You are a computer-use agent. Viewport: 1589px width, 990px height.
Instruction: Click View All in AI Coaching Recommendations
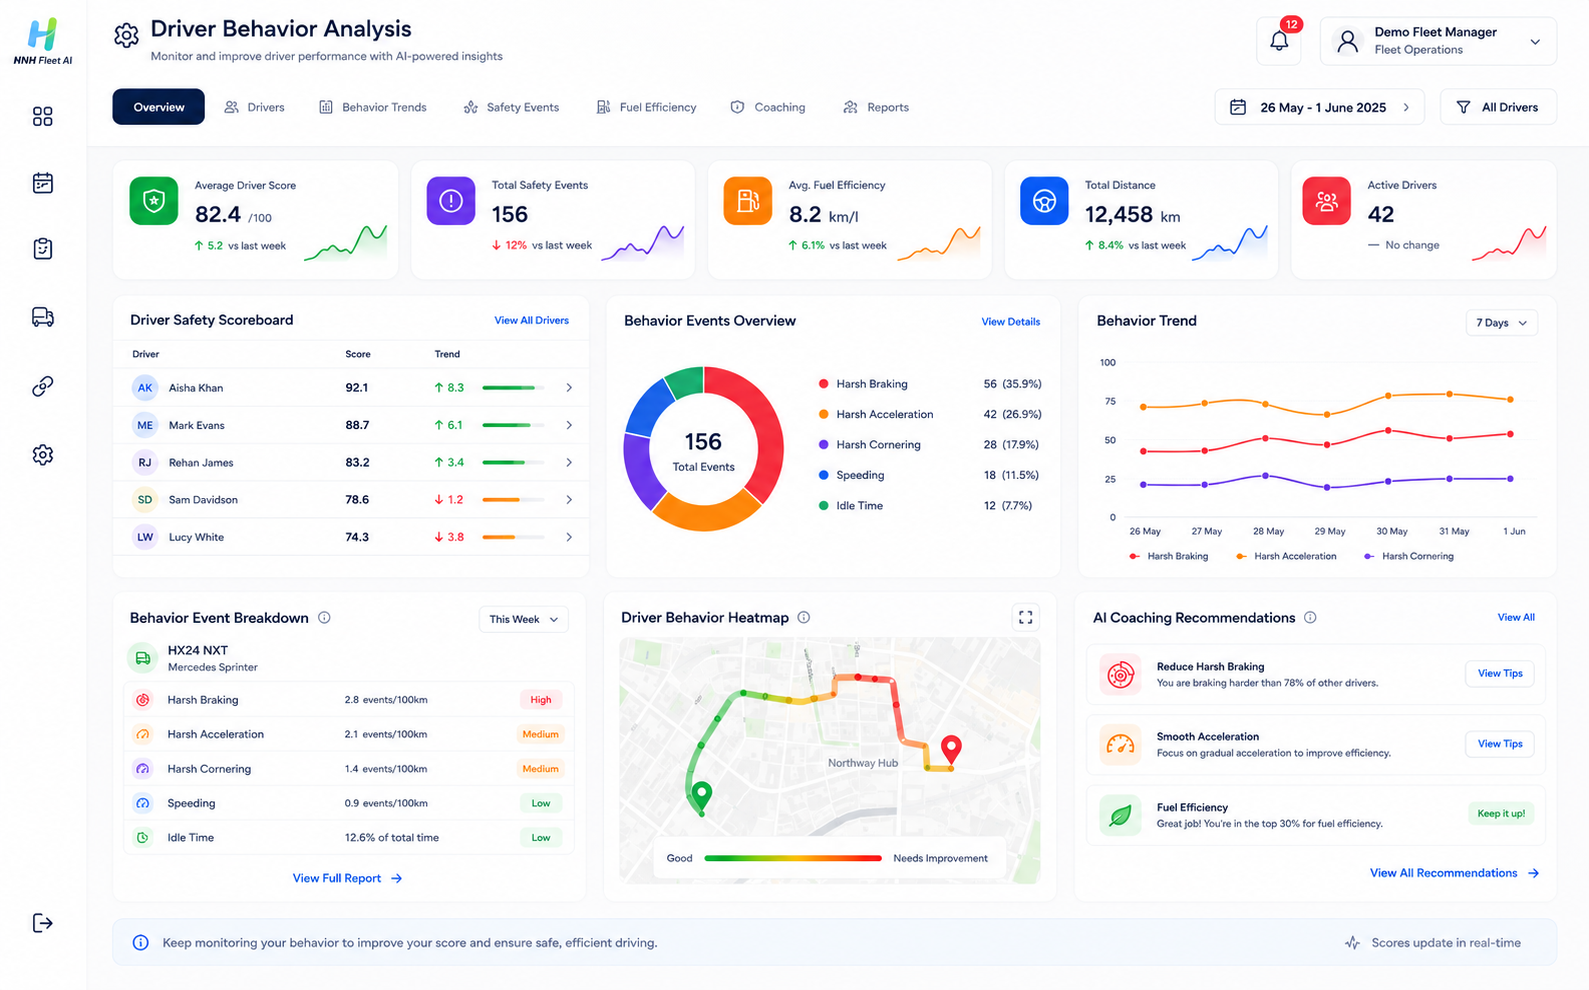point(1516,618)
